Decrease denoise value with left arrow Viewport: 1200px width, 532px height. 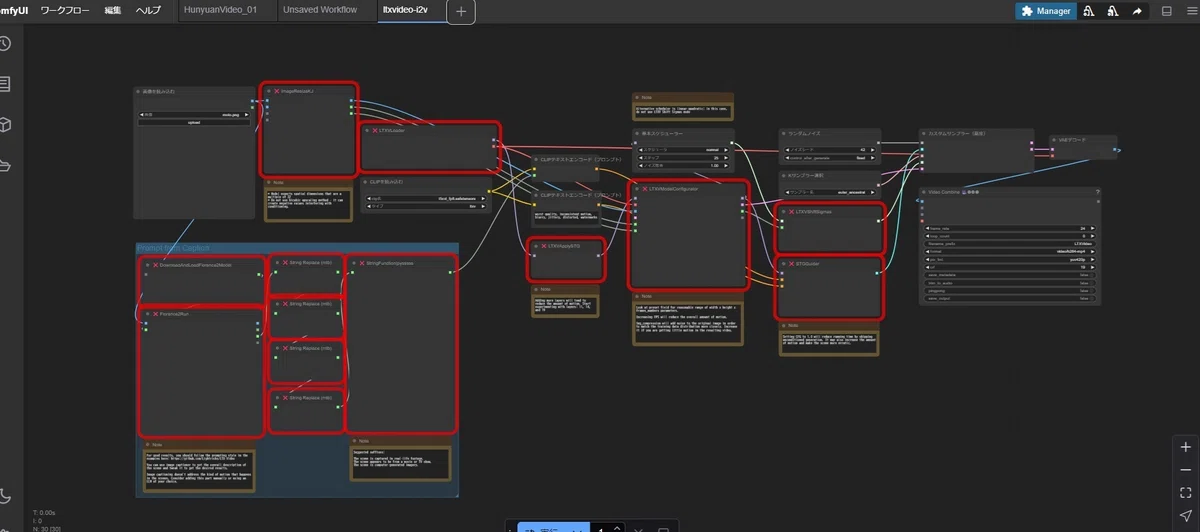pyautogui.click(x=639, y=165)
